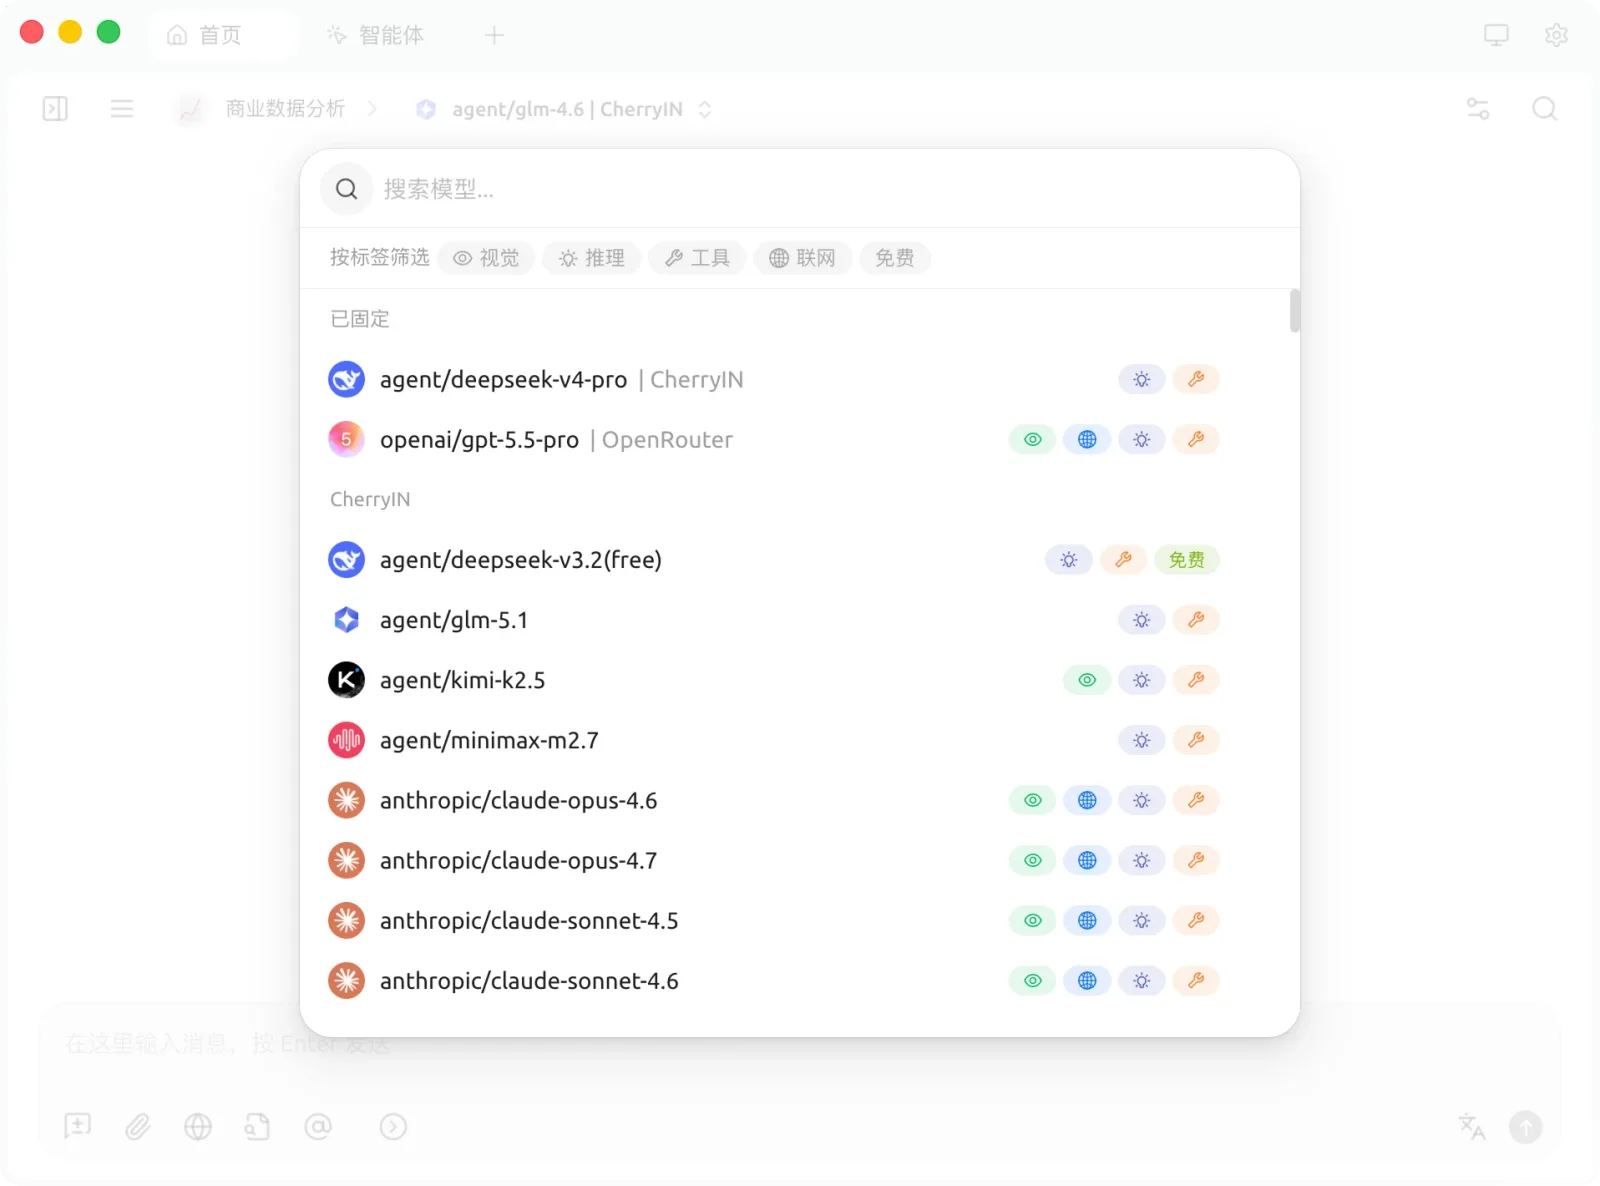Click the glm logo beside agent/glm-5.1
This screenshot has height=1186, width=1600.
tap(346, 620)
